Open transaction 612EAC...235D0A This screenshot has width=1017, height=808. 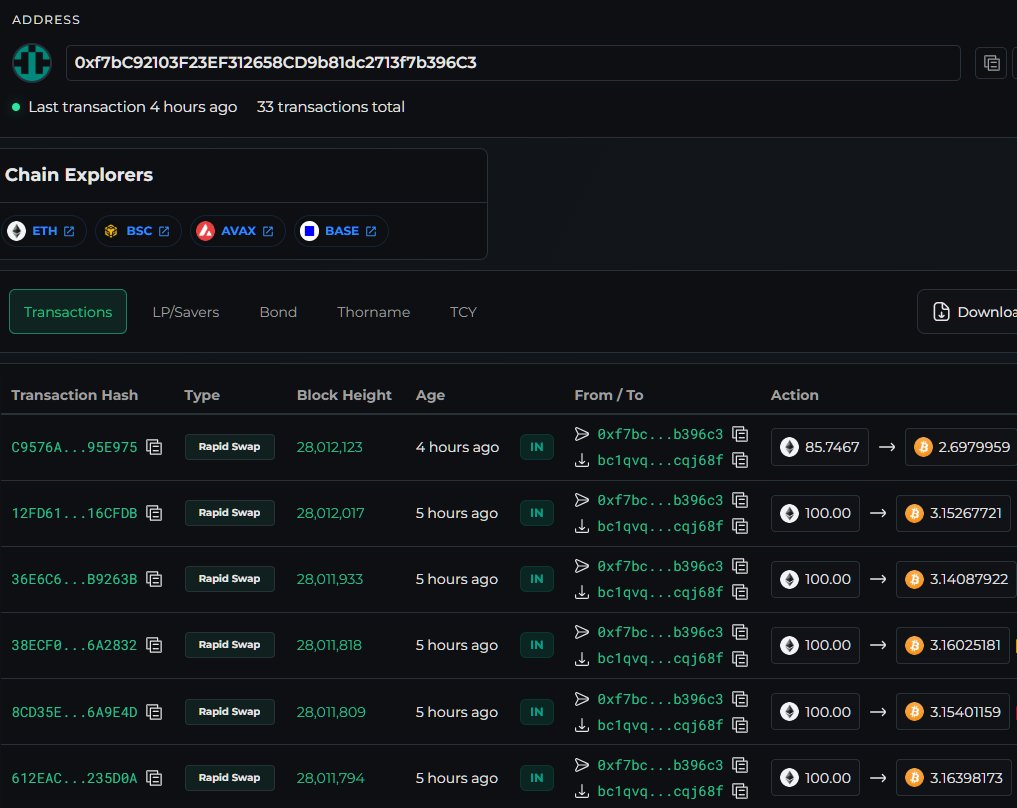(75, 778)
